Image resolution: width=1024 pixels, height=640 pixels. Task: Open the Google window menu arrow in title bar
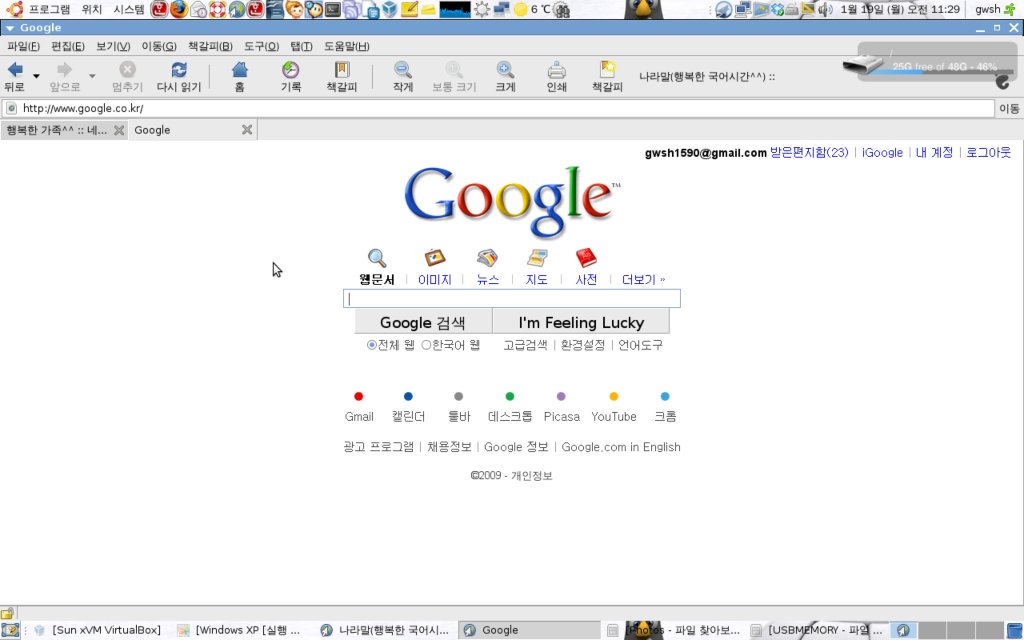[x=10, y=28]
